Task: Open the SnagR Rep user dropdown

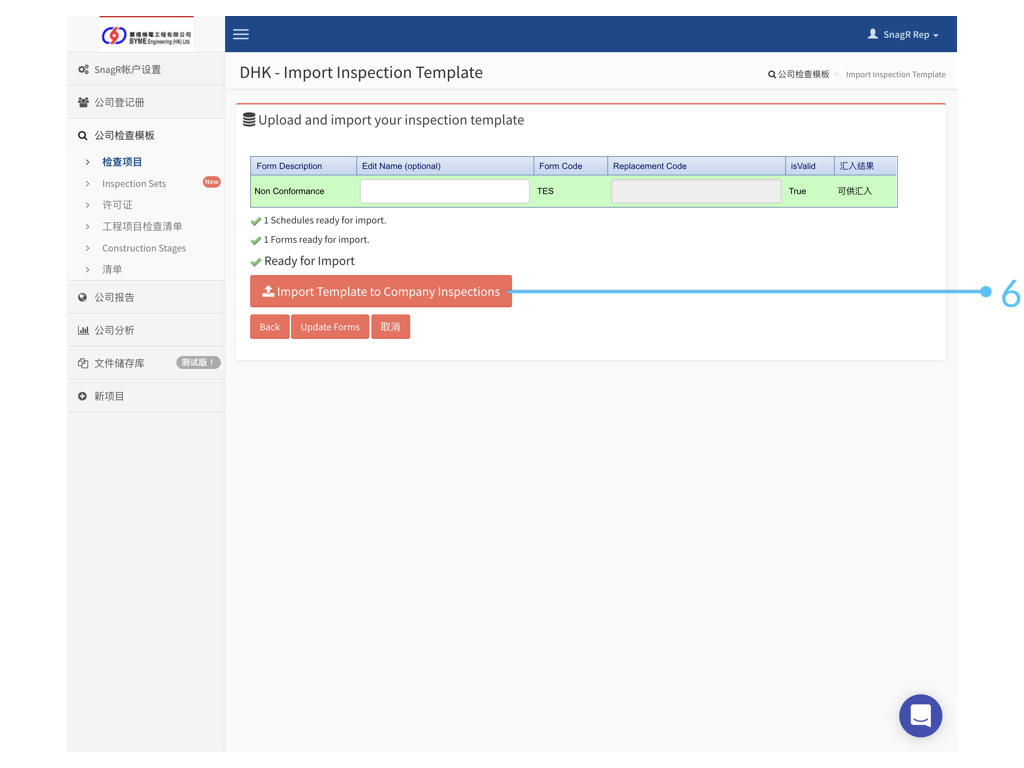Action: [903, 35]
